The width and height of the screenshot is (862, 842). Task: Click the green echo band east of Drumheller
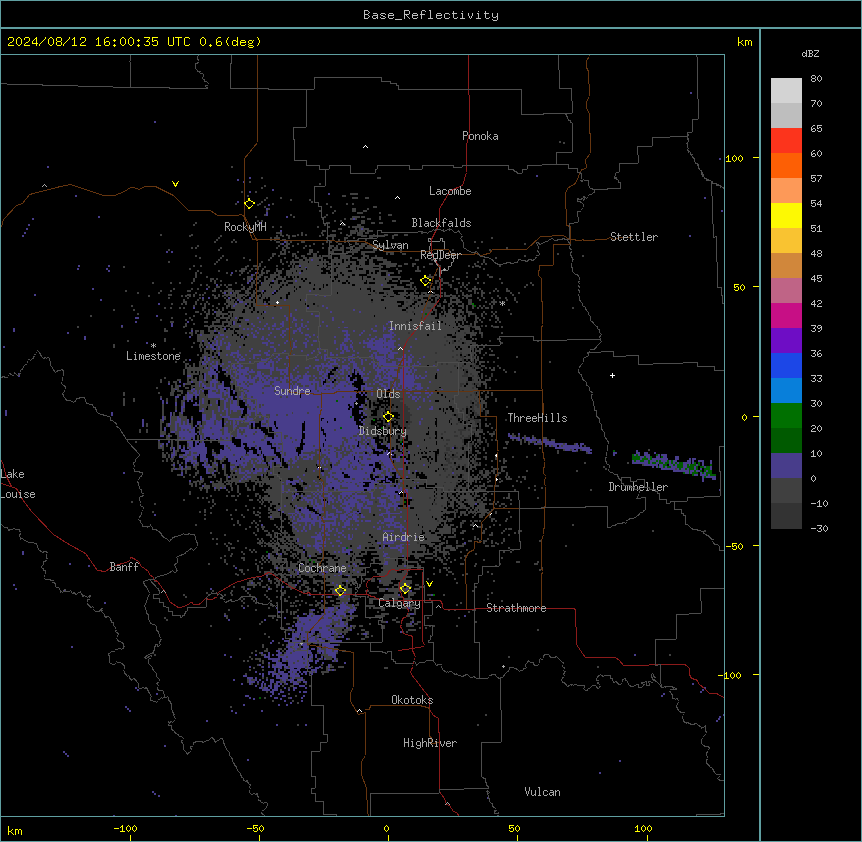(x=674, y=464)
